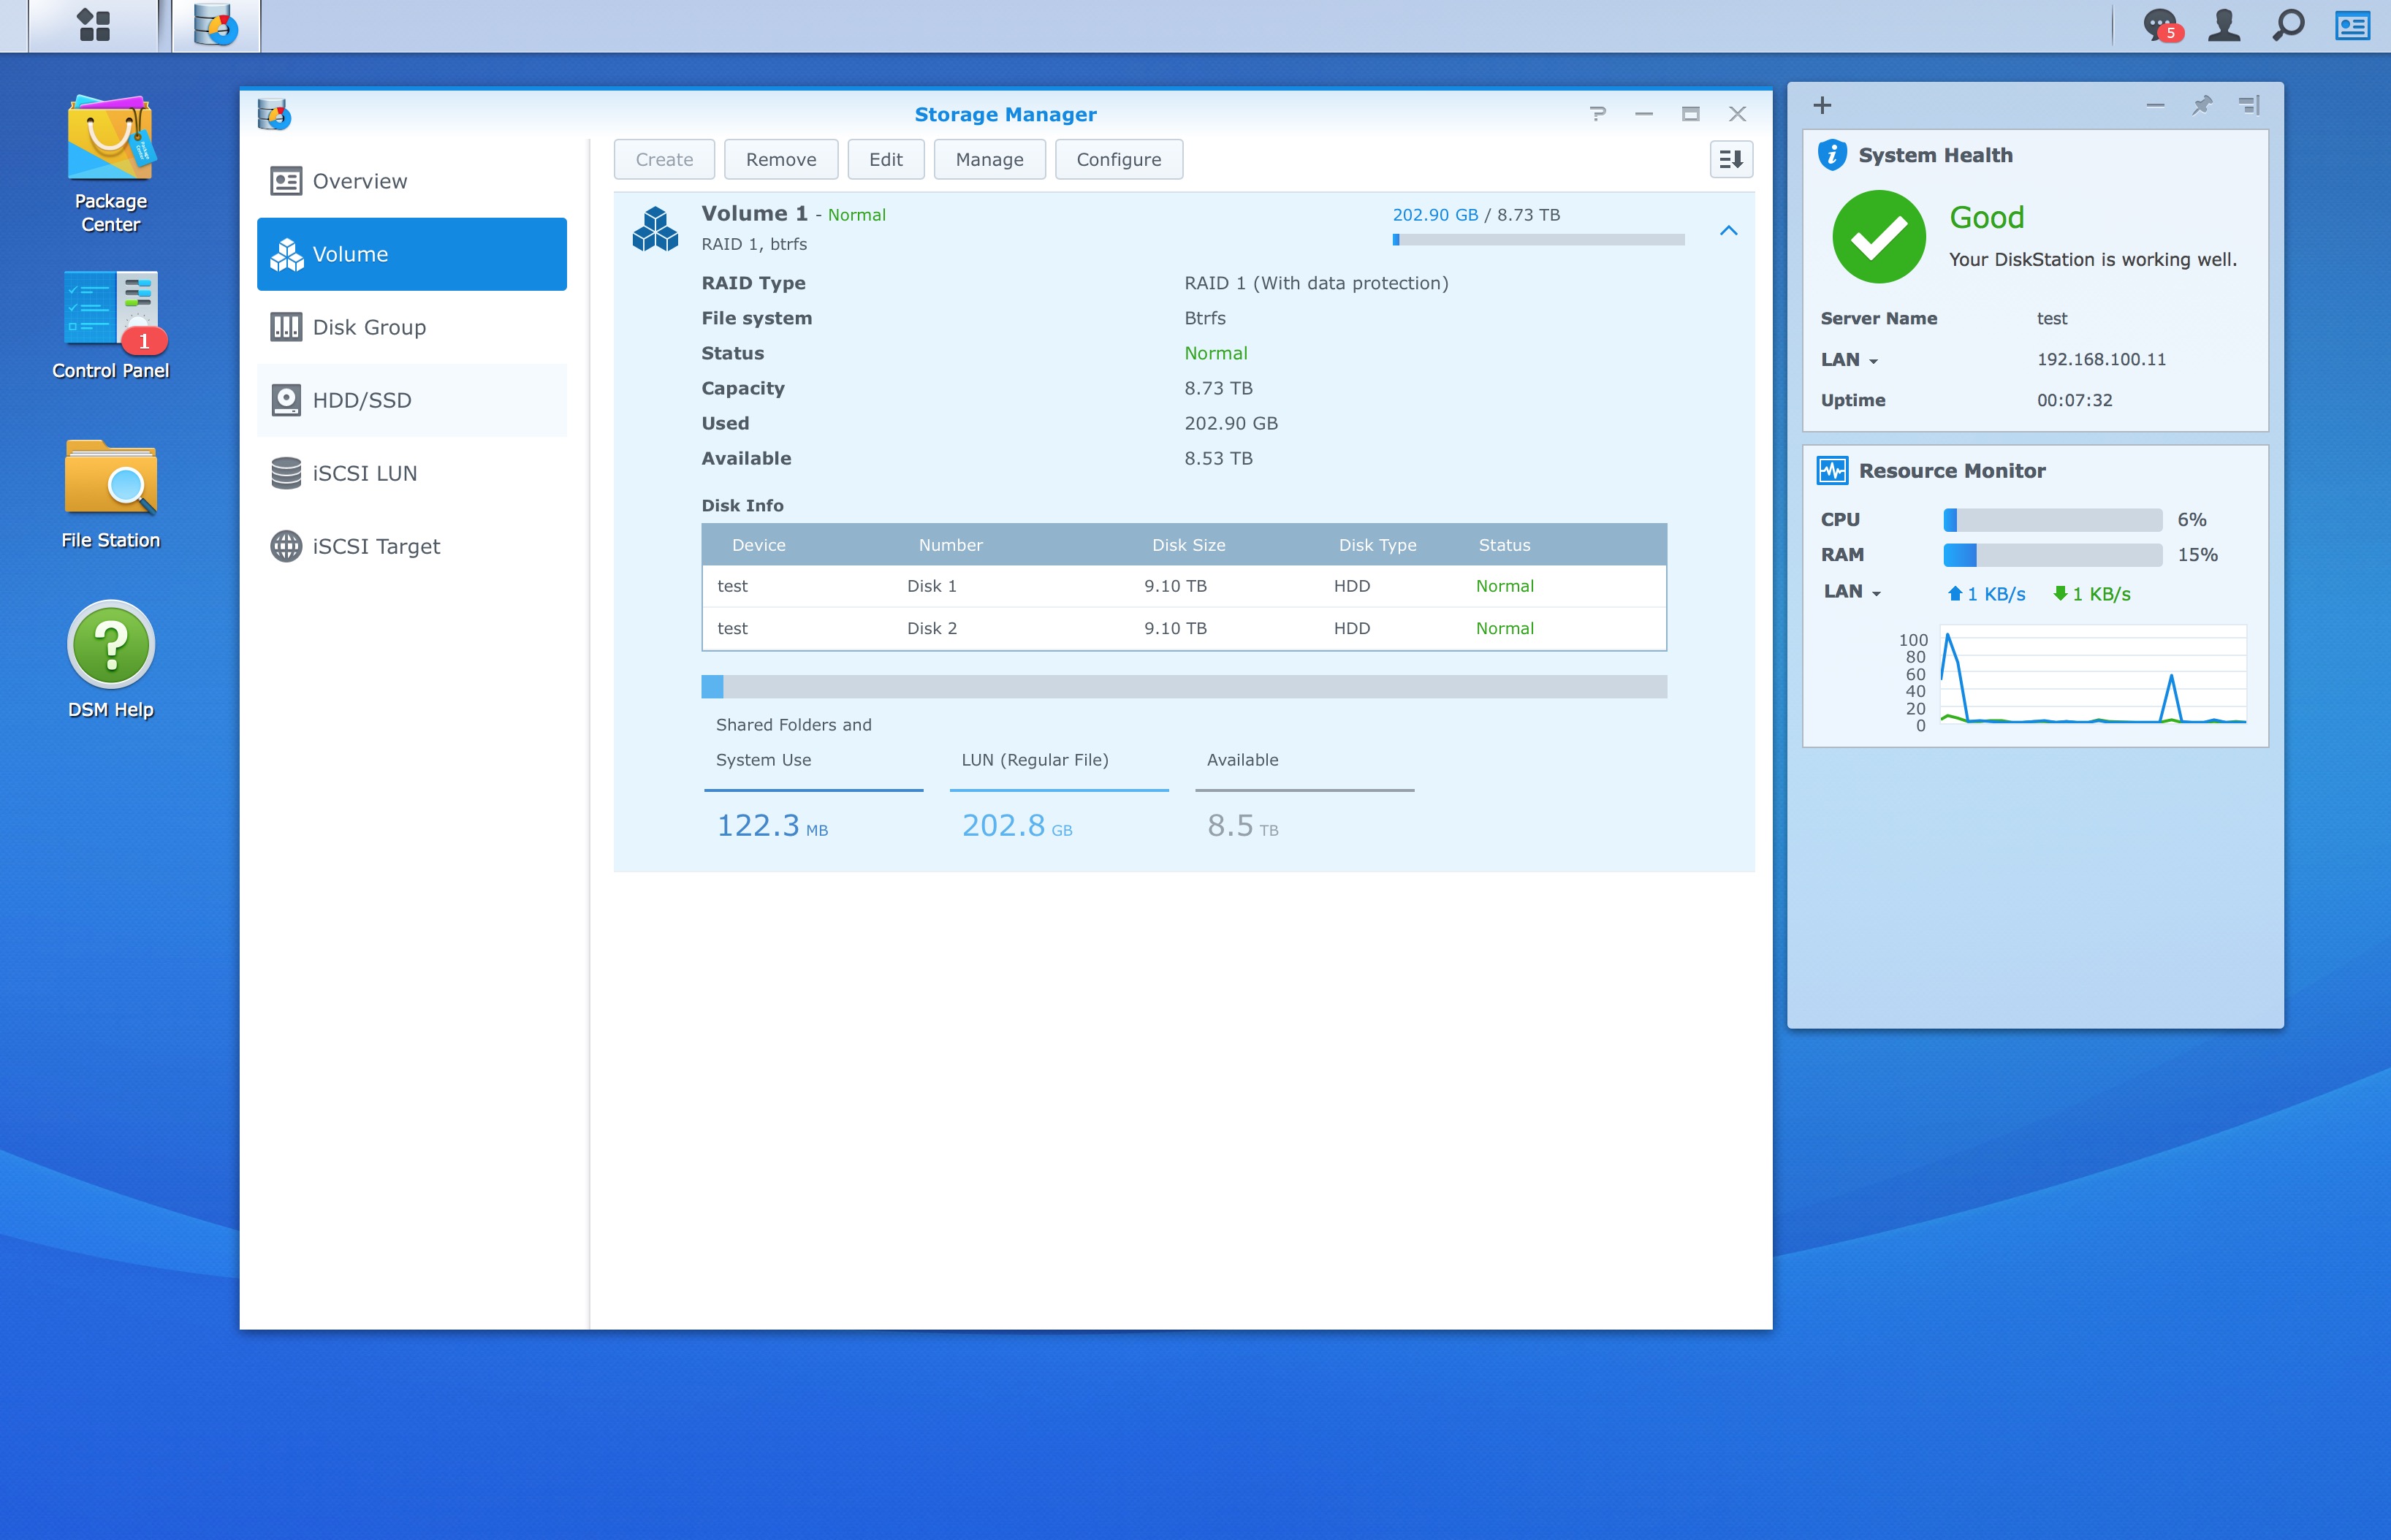Collapse the Volume 1 details panel

1728,230
